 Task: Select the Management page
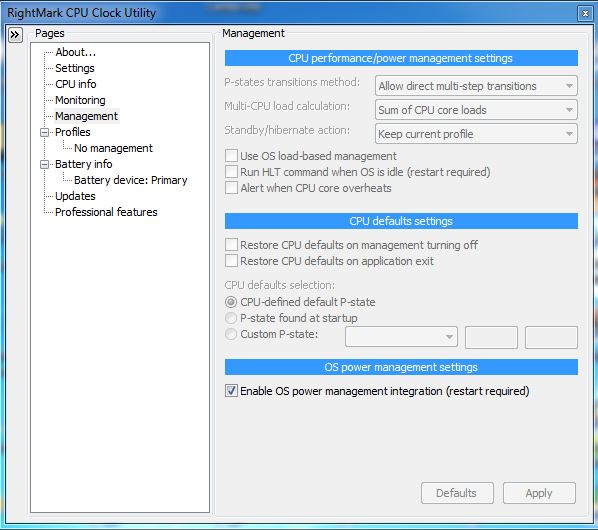(x=87, y=116)
